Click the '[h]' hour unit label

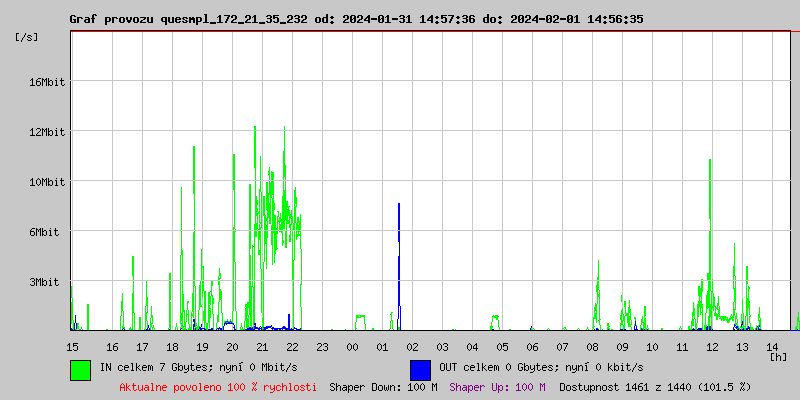click(779, 357)
